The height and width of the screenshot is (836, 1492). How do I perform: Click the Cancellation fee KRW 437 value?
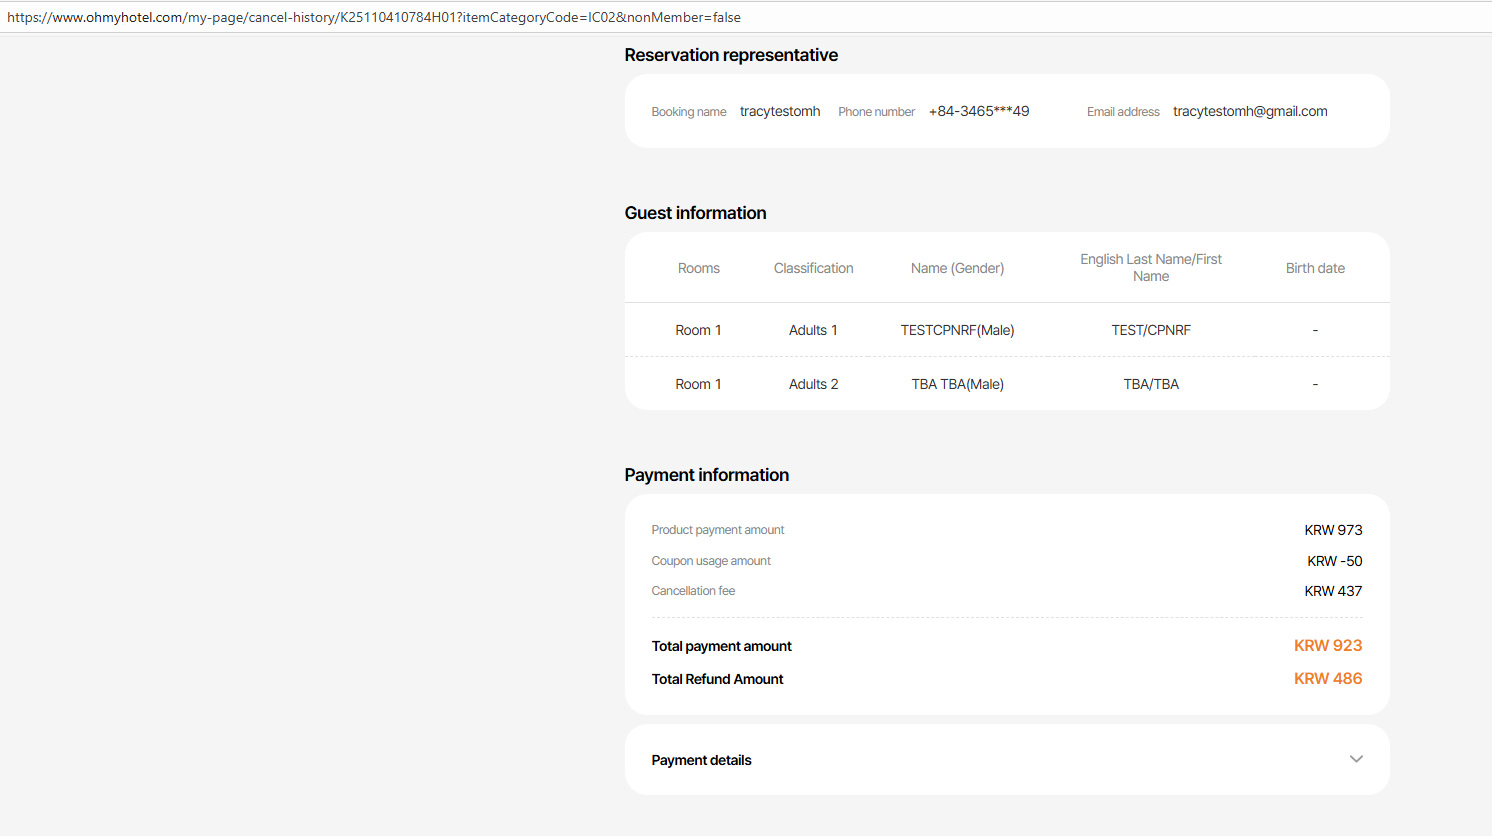tap(1333, 591)
